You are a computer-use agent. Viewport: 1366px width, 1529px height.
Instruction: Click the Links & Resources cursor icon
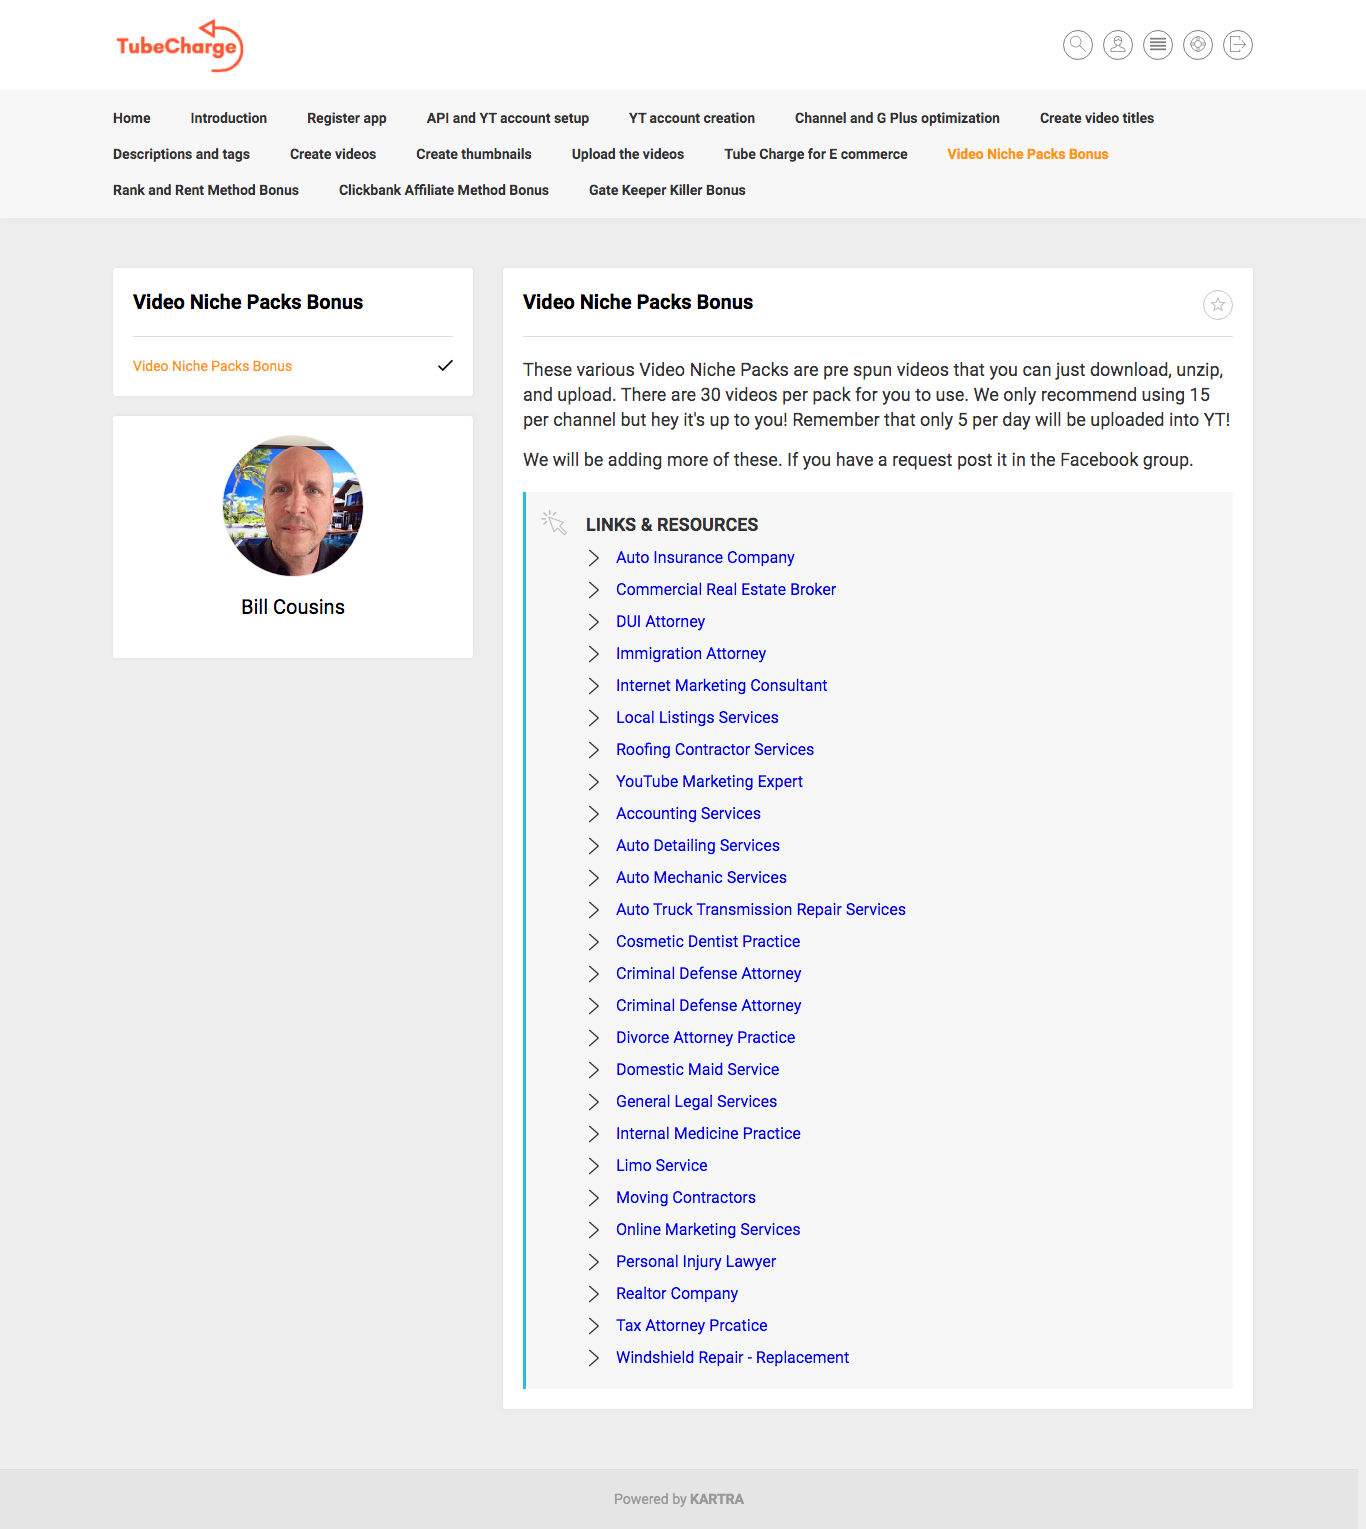(x=554, y=522)
